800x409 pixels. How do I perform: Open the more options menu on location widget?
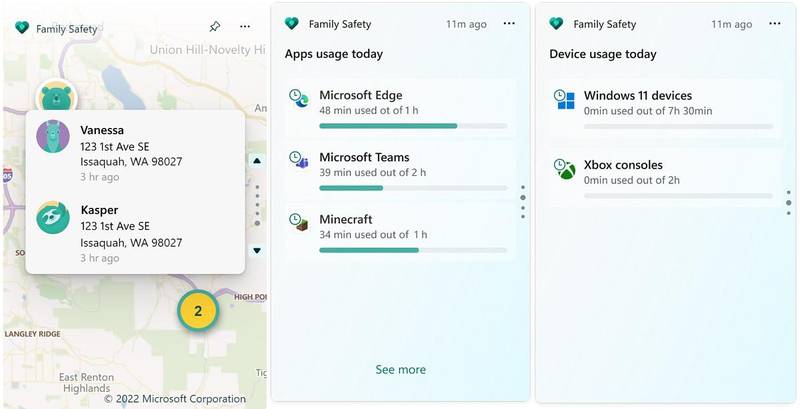coord(245,27)
